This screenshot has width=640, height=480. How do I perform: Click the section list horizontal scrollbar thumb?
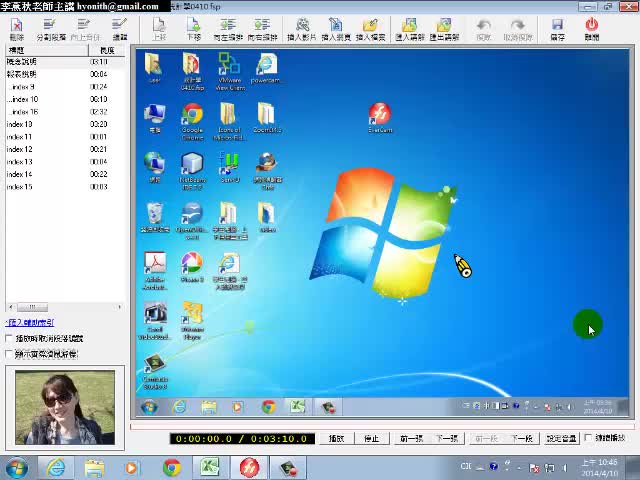[33, 307]
